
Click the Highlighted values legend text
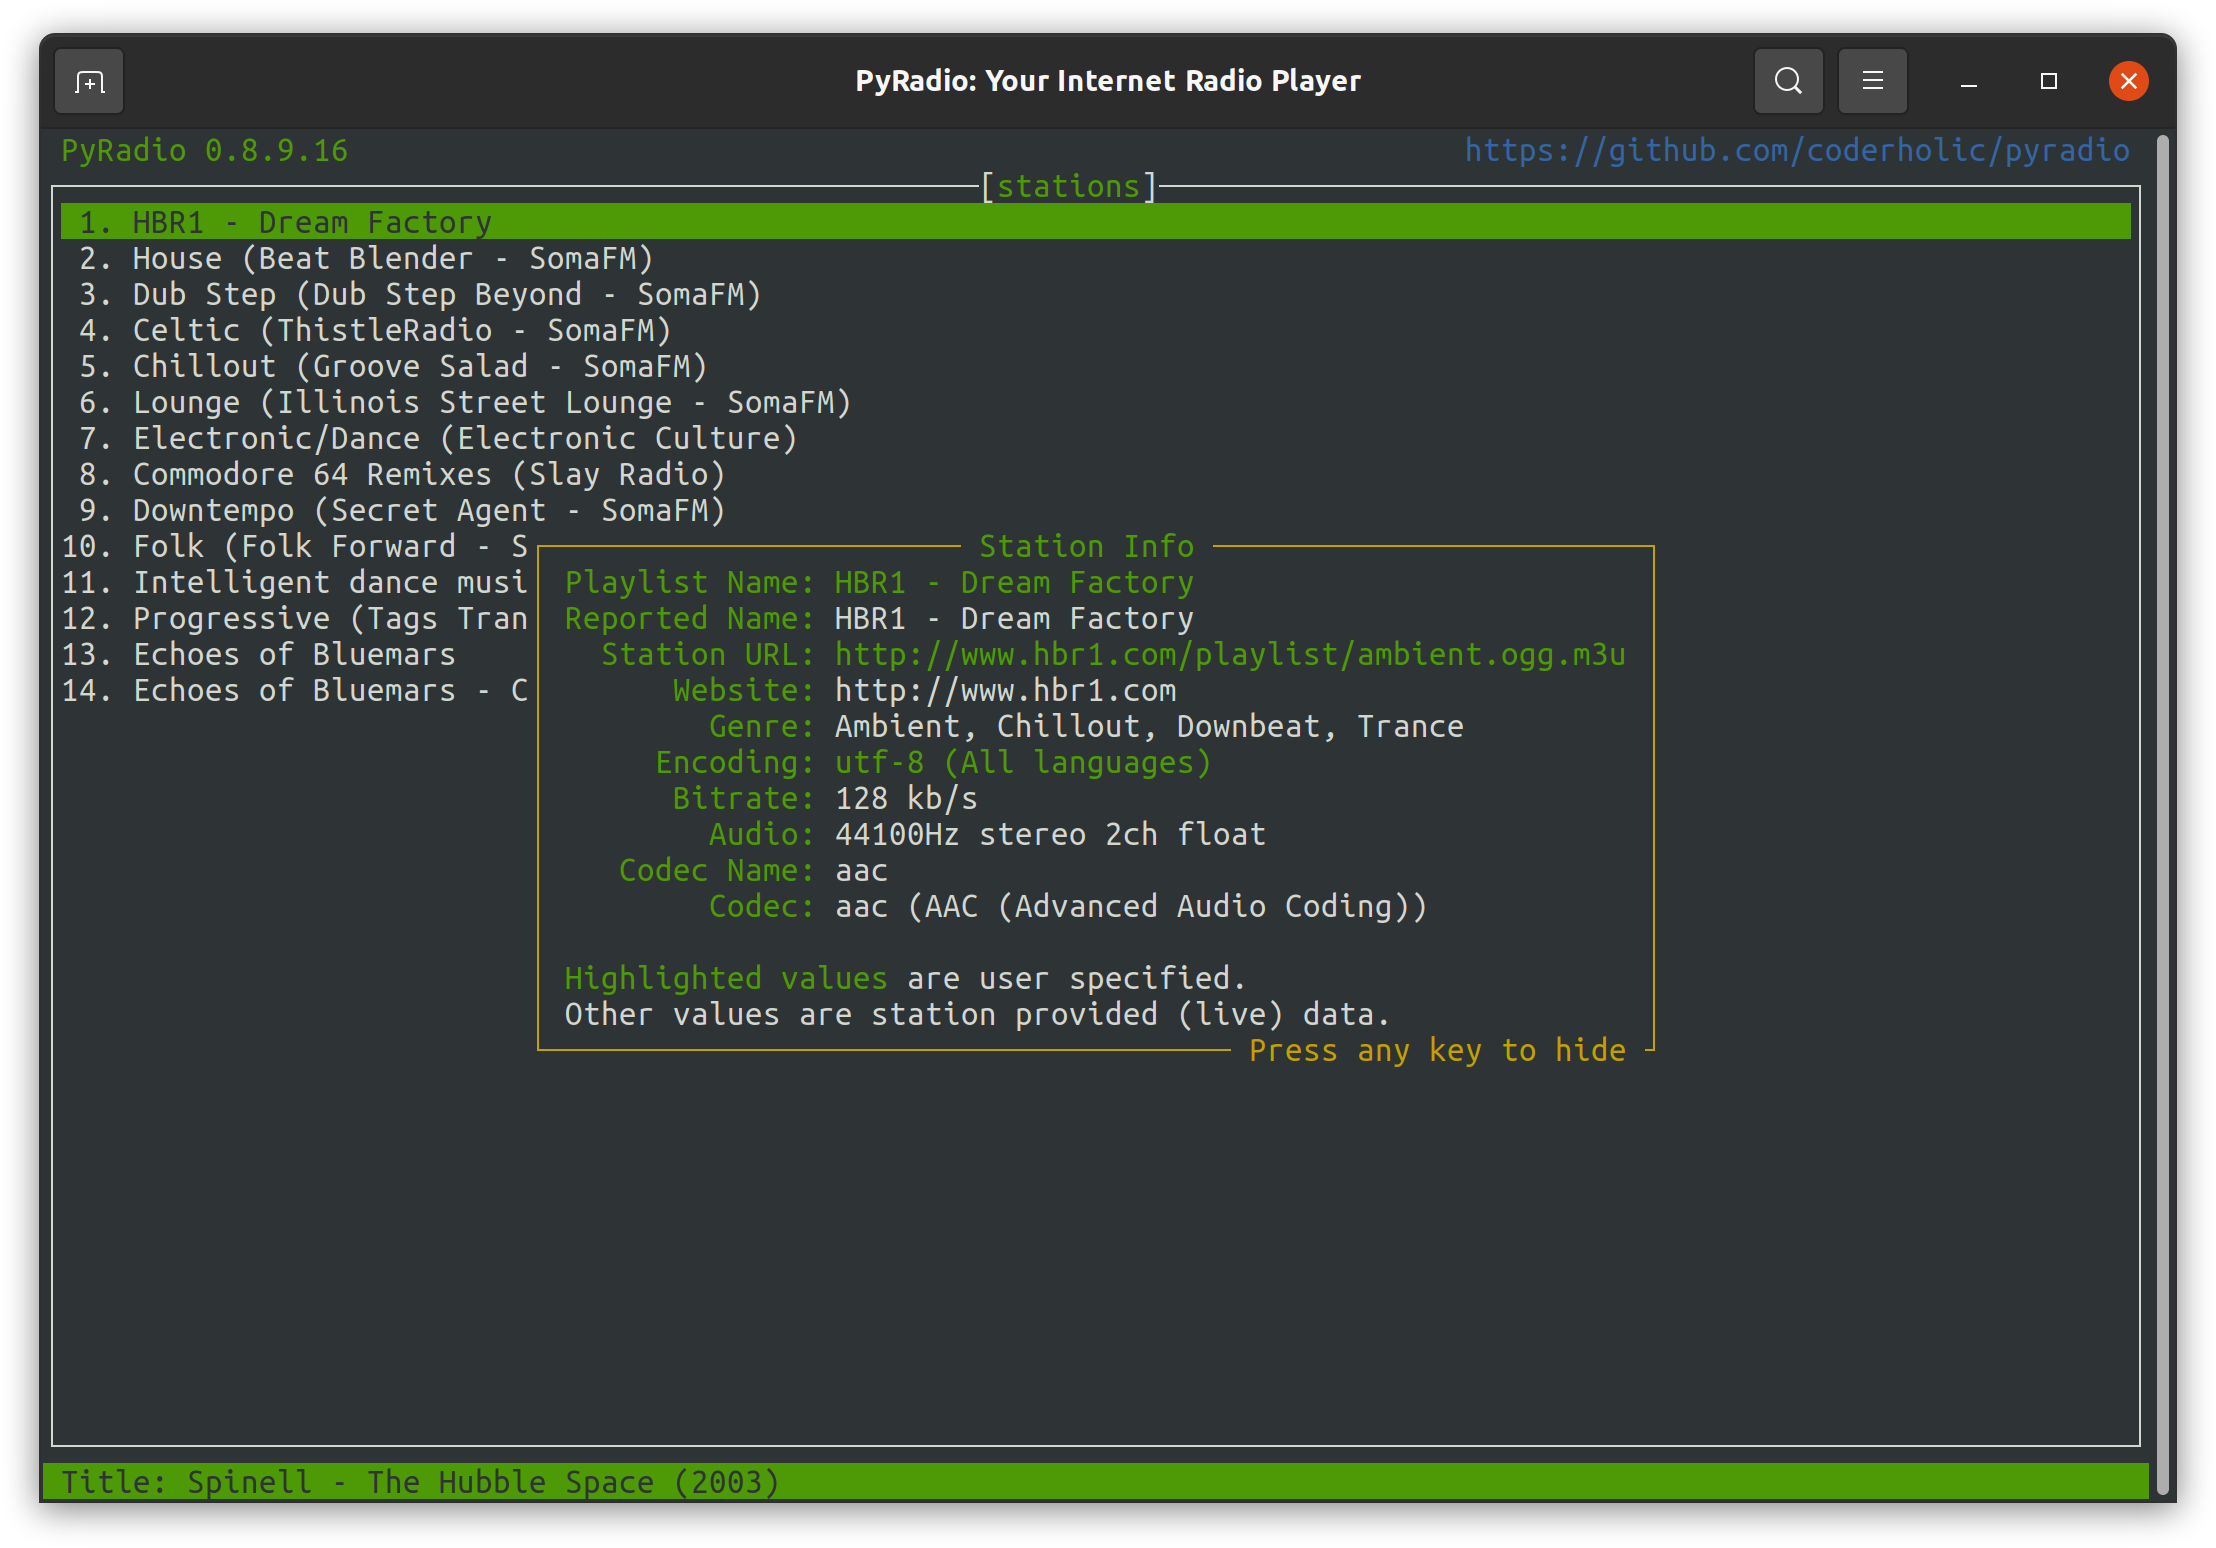[726, 978]
